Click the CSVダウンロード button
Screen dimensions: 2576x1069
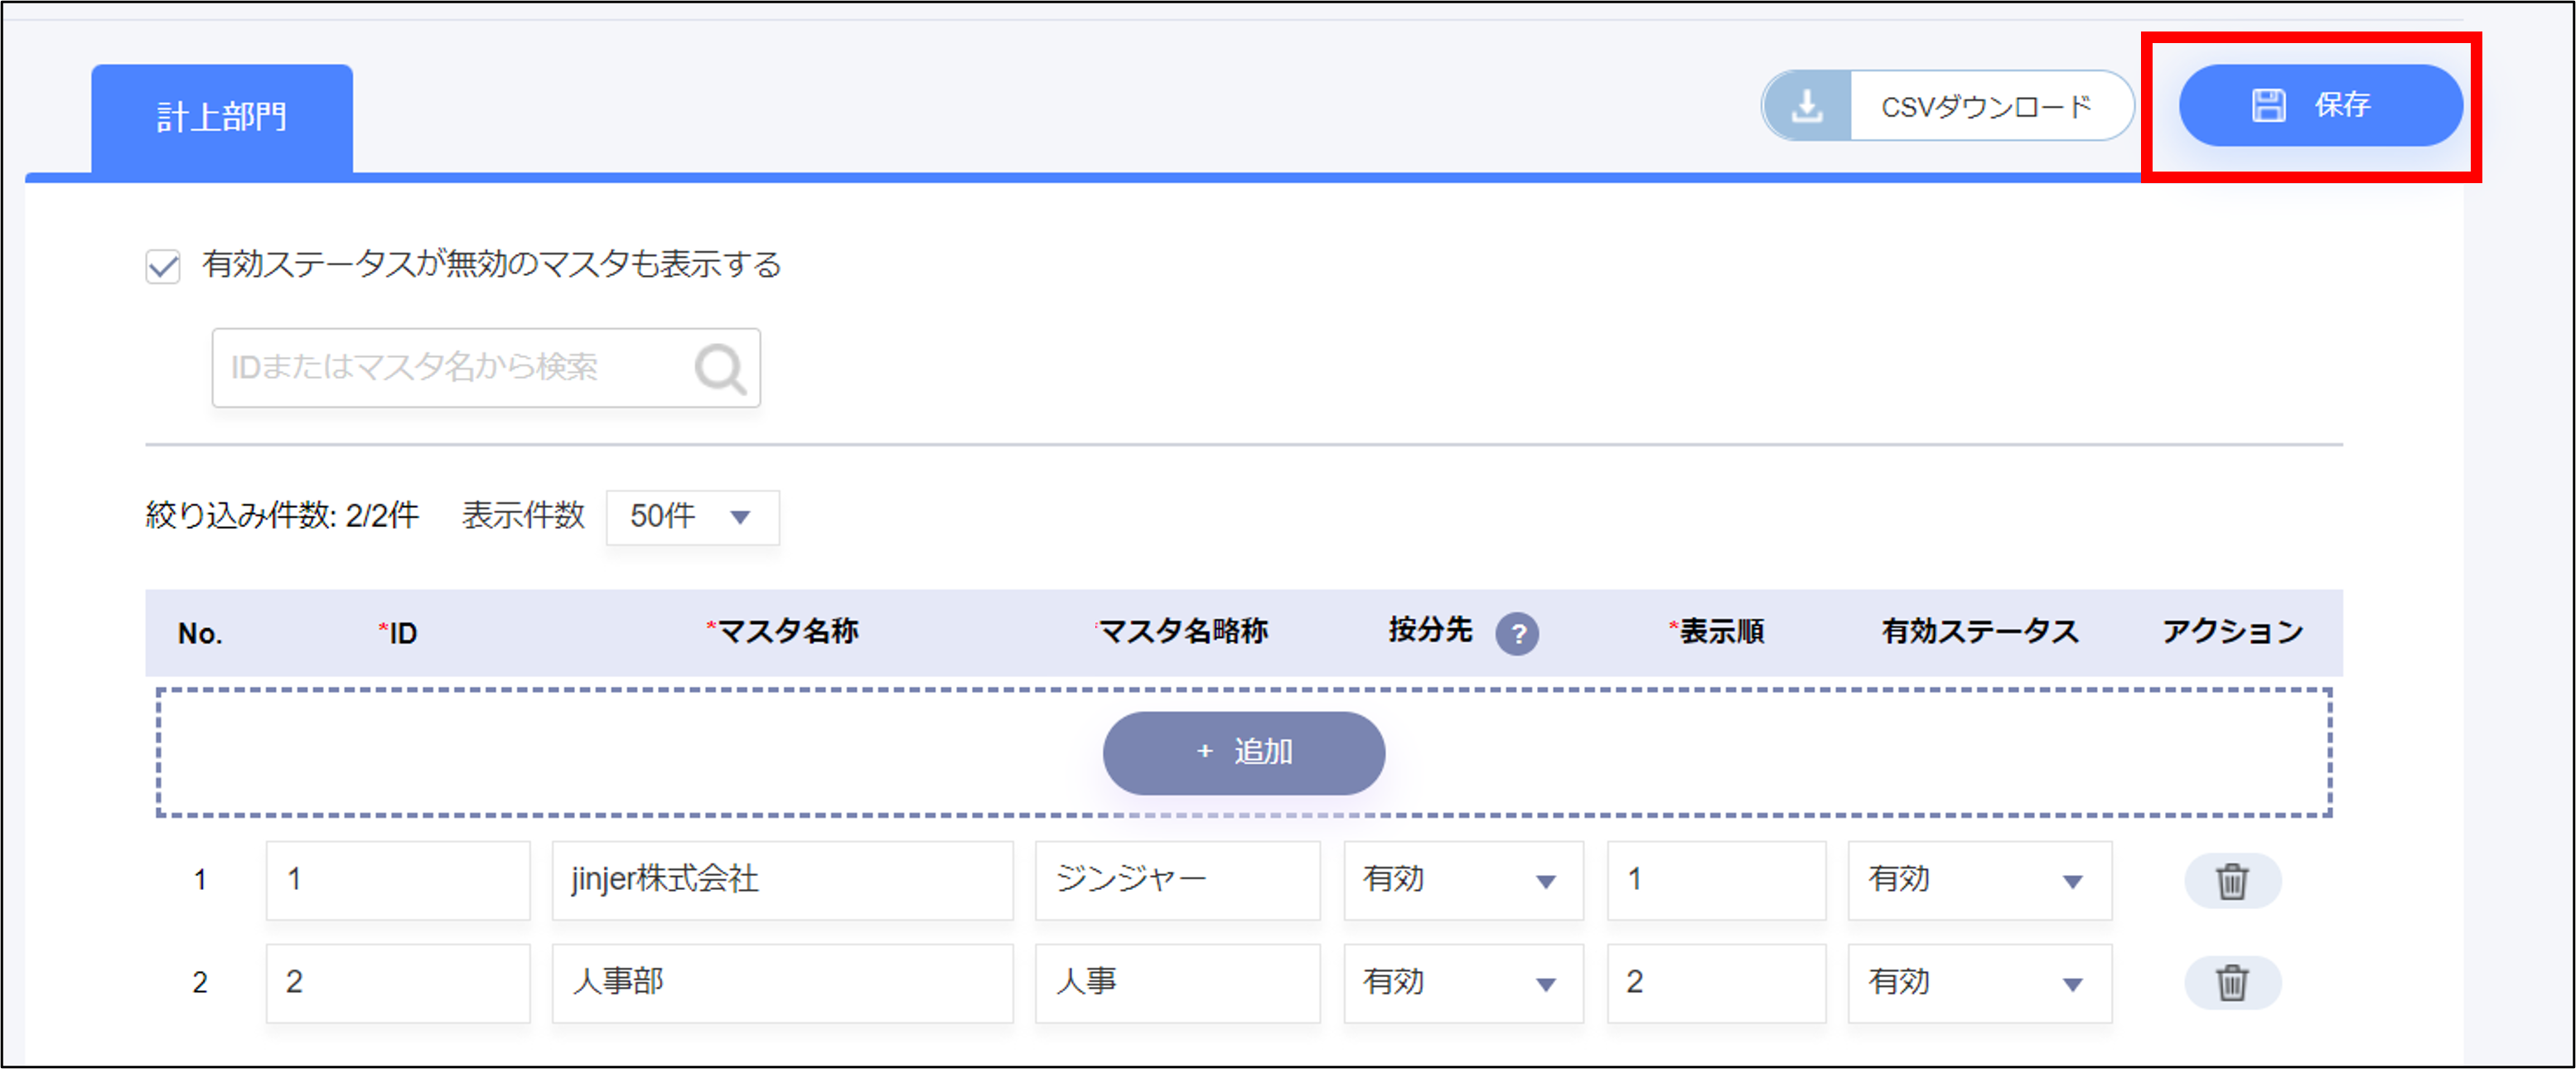coord(1986,106)
